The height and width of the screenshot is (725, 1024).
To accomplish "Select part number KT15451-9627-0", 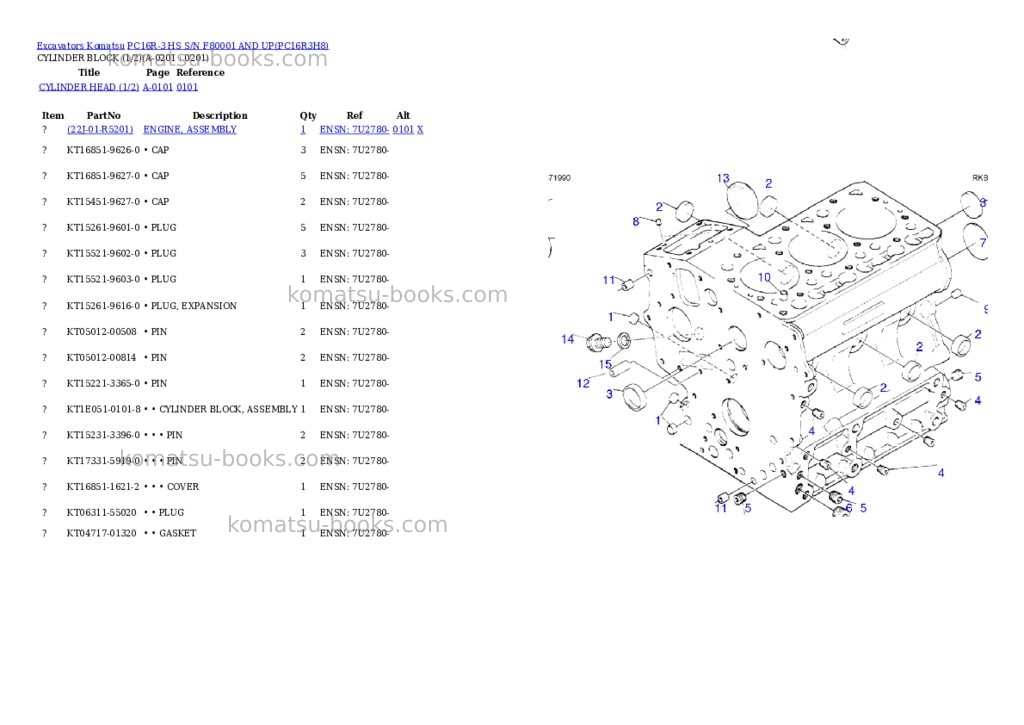I will (x=103, y=202).
